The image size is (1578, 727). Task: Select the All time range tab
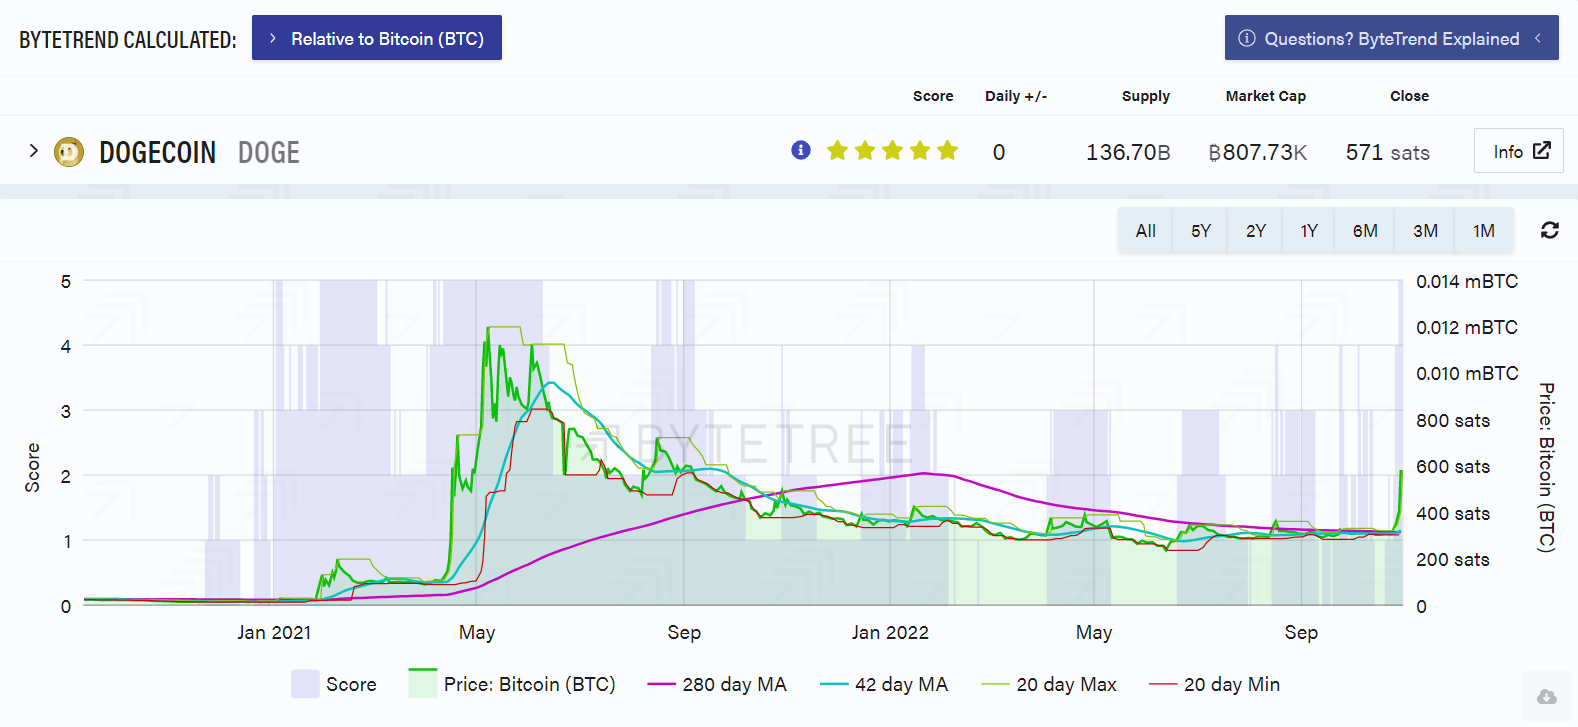click(x=1146, y=231)
